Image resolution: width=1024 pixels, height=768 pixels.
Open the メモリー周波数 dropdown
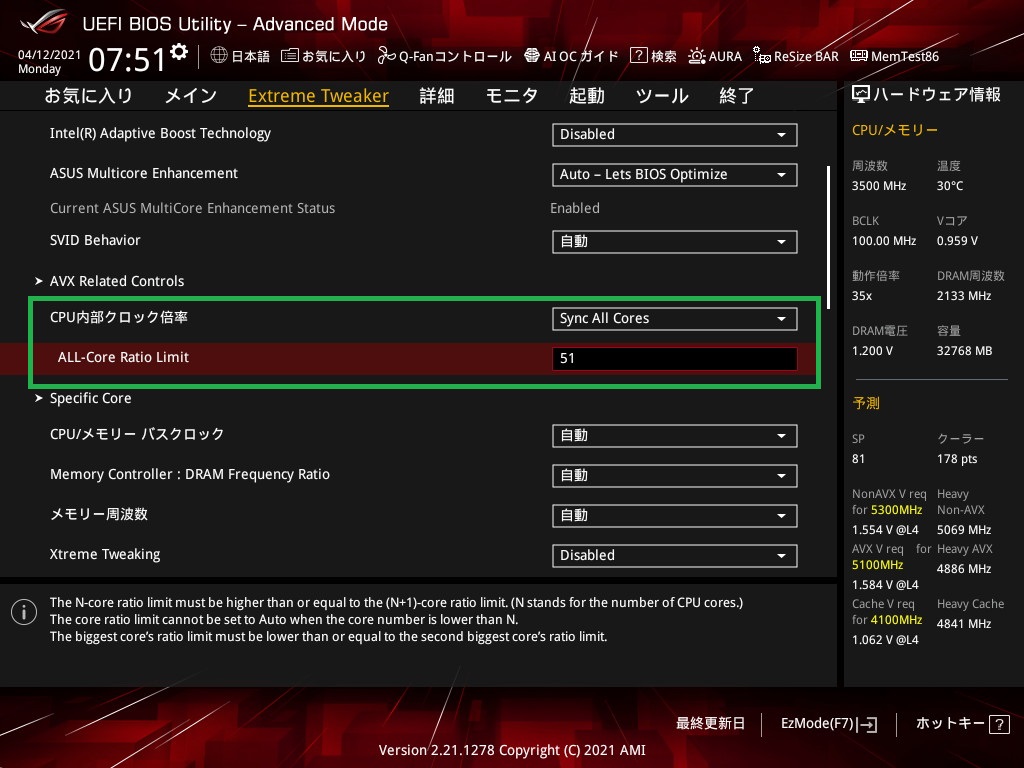point(674,516)
